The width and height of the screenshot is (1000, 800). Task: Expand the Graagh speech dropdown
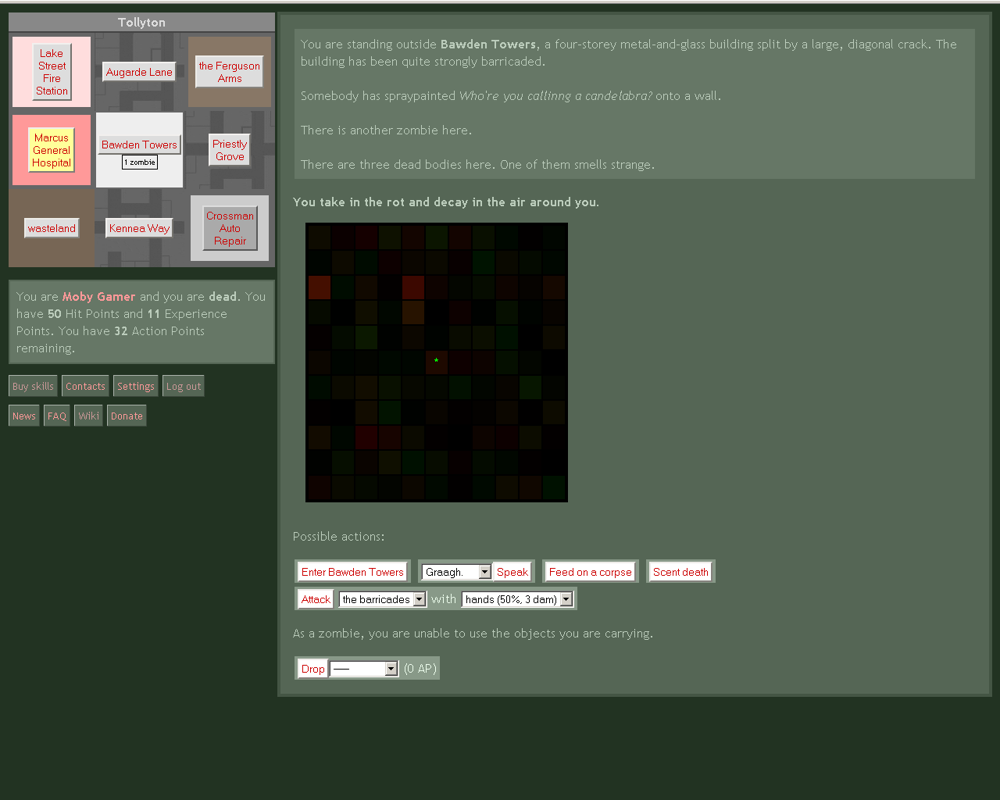[x=456, y=572]
